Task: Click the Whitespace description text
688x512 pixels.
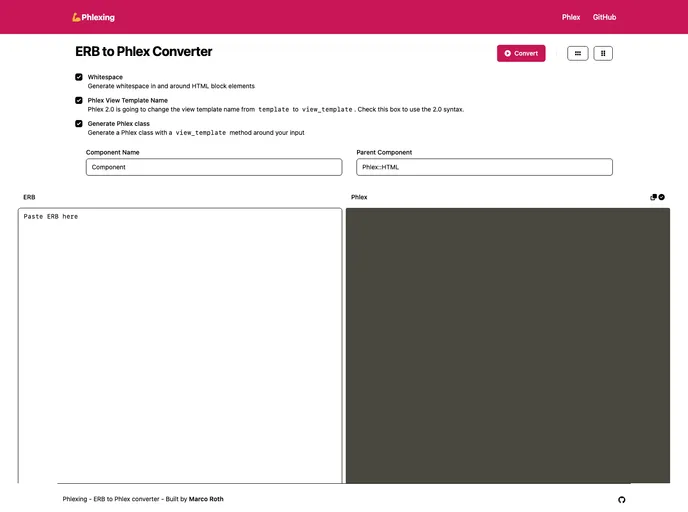Action: [171, 86]
